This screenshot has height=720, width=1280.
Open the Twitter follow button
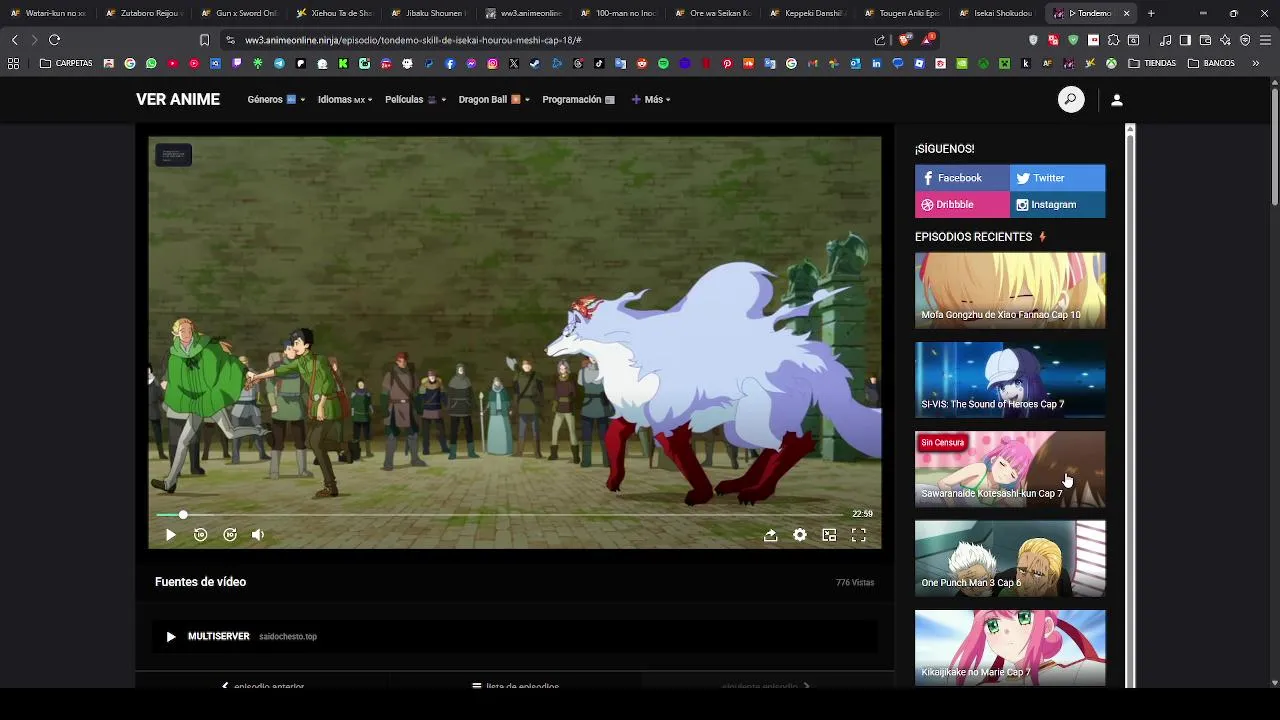point(1057,178)
